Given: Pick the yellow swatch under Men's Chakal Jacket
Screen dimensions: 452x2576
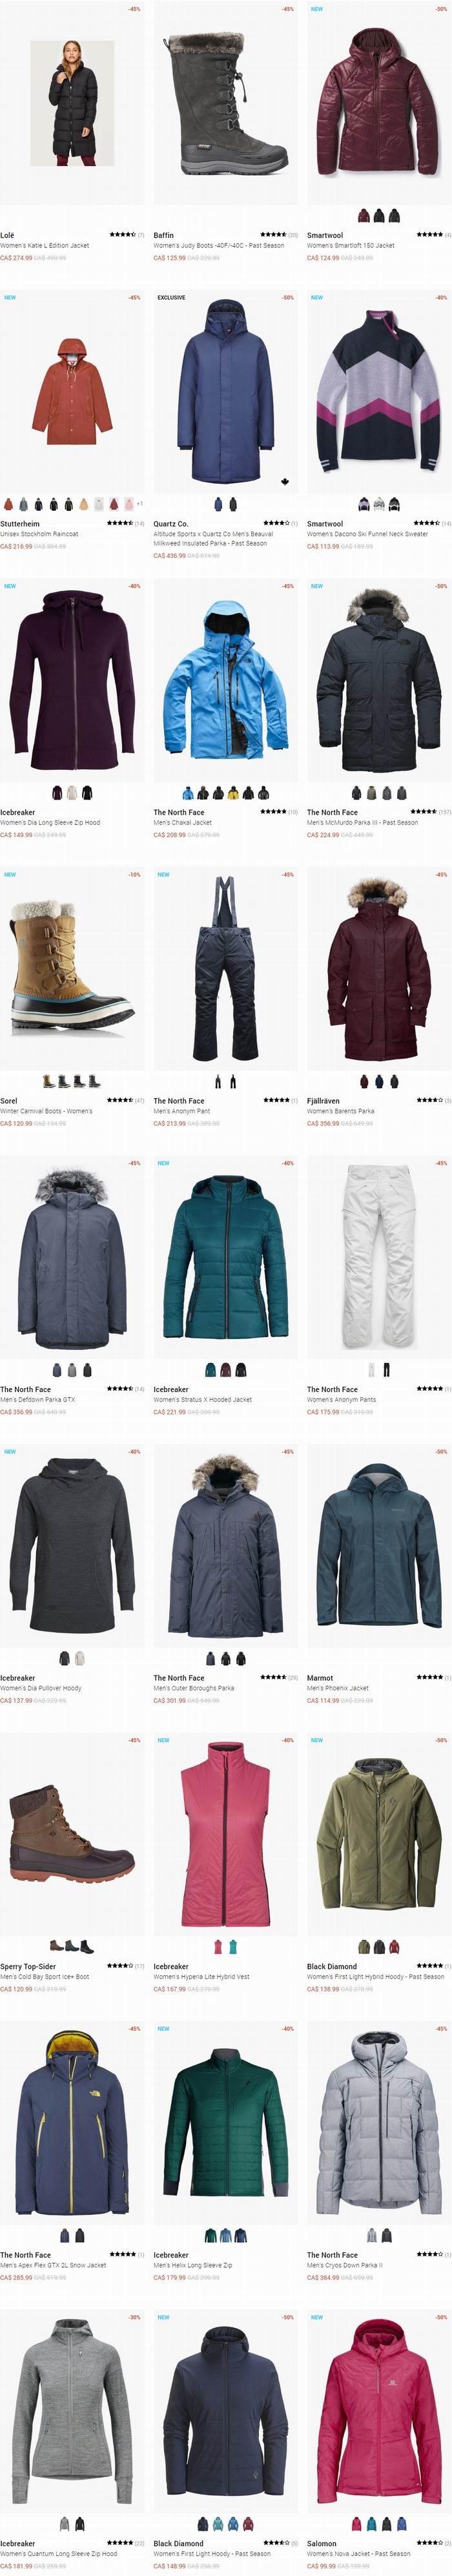Looking at the screenshot, I should pyautogui.click(x=233, y=793).
